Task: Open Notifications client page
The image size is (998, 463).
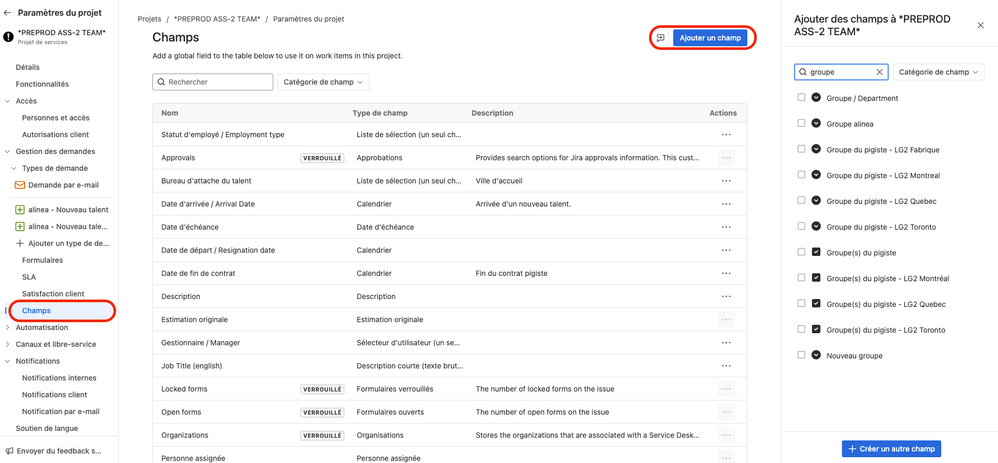Action: click(55, 395)
